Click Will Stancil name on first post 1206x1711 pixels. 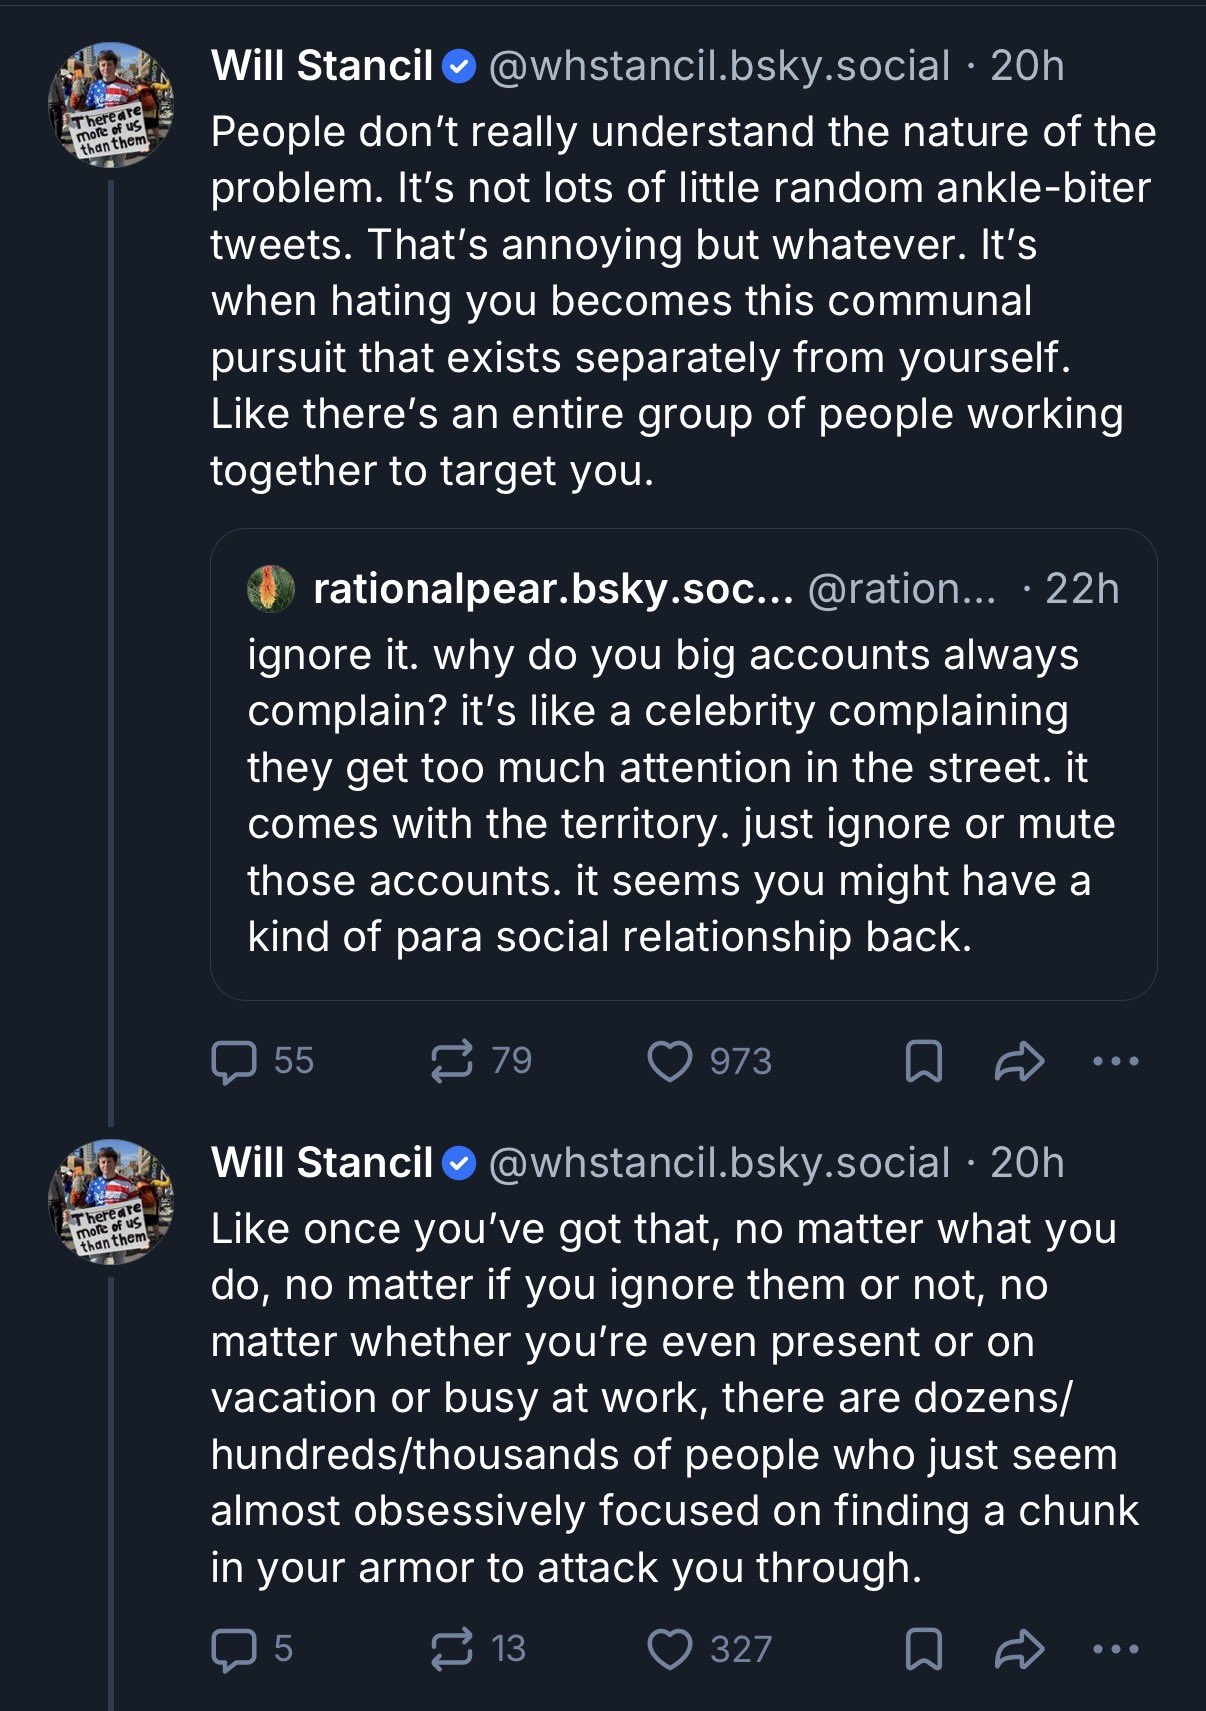(x=322, y=66)
